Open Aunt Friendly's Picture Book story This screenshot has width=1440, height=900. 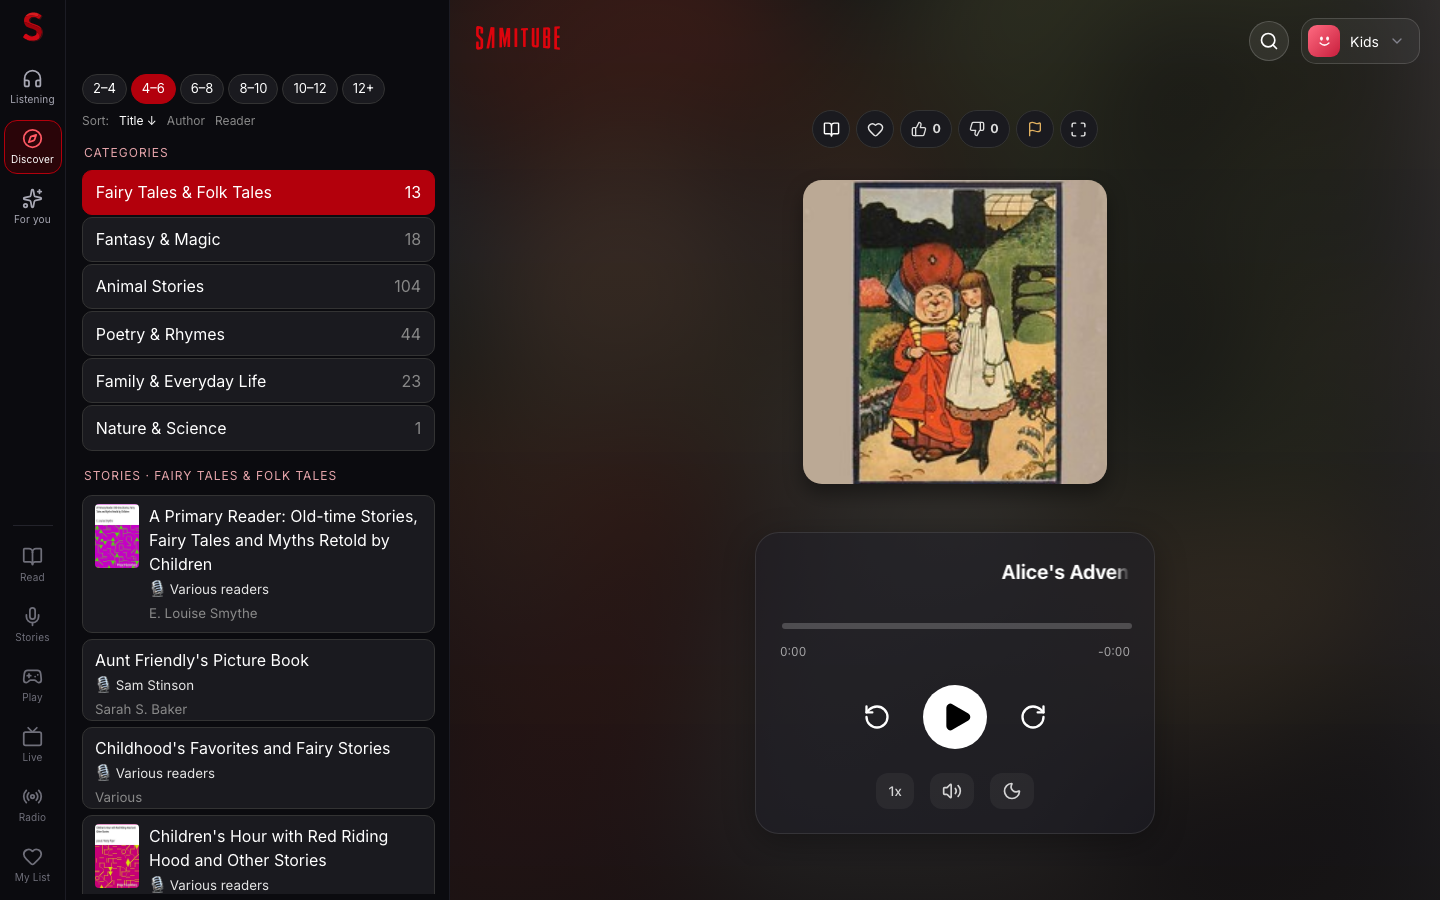coord(258,680)
